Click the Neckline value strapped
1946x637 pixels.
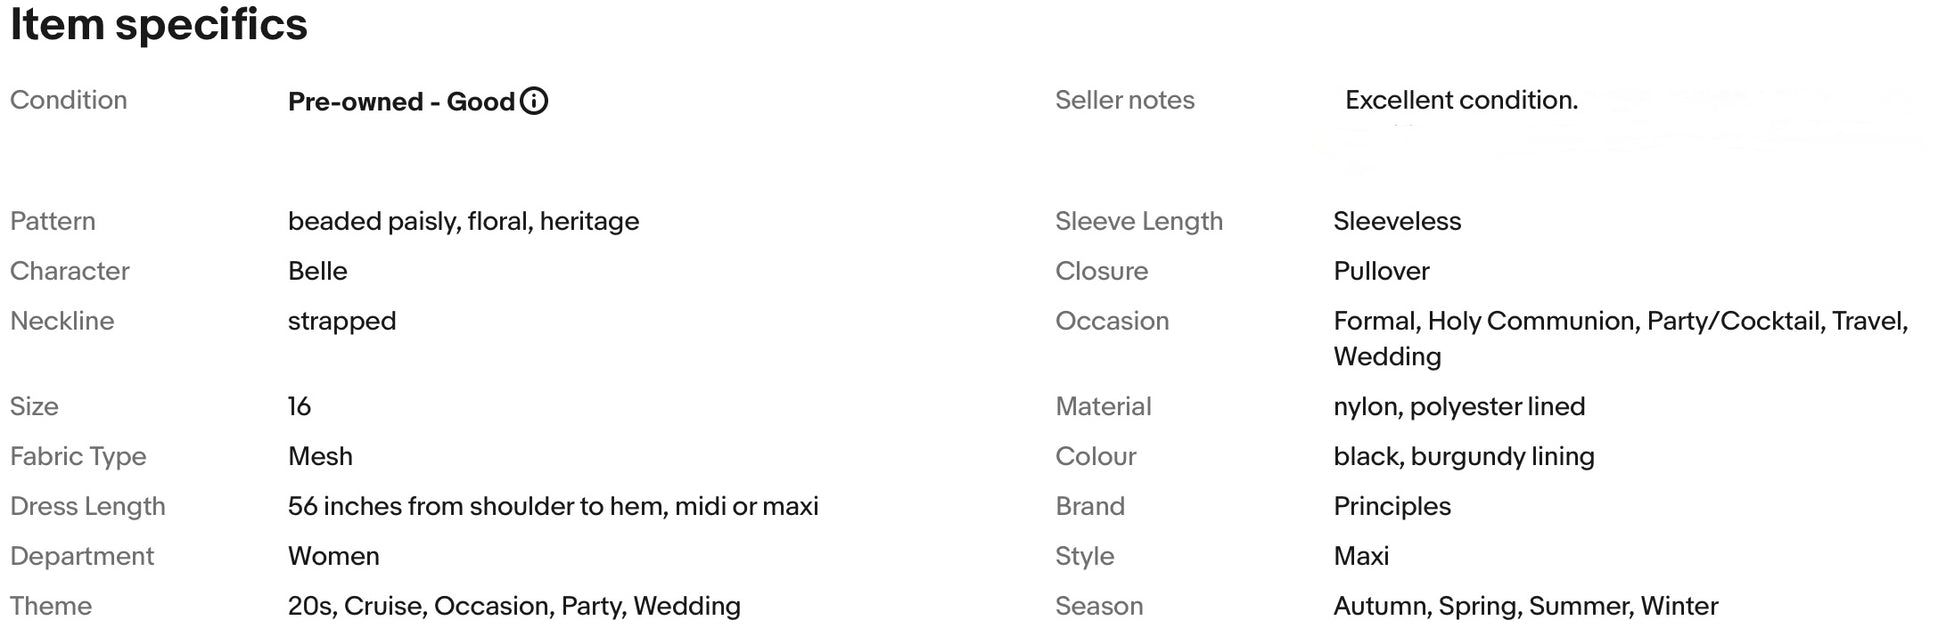click(x=342, y=321)
